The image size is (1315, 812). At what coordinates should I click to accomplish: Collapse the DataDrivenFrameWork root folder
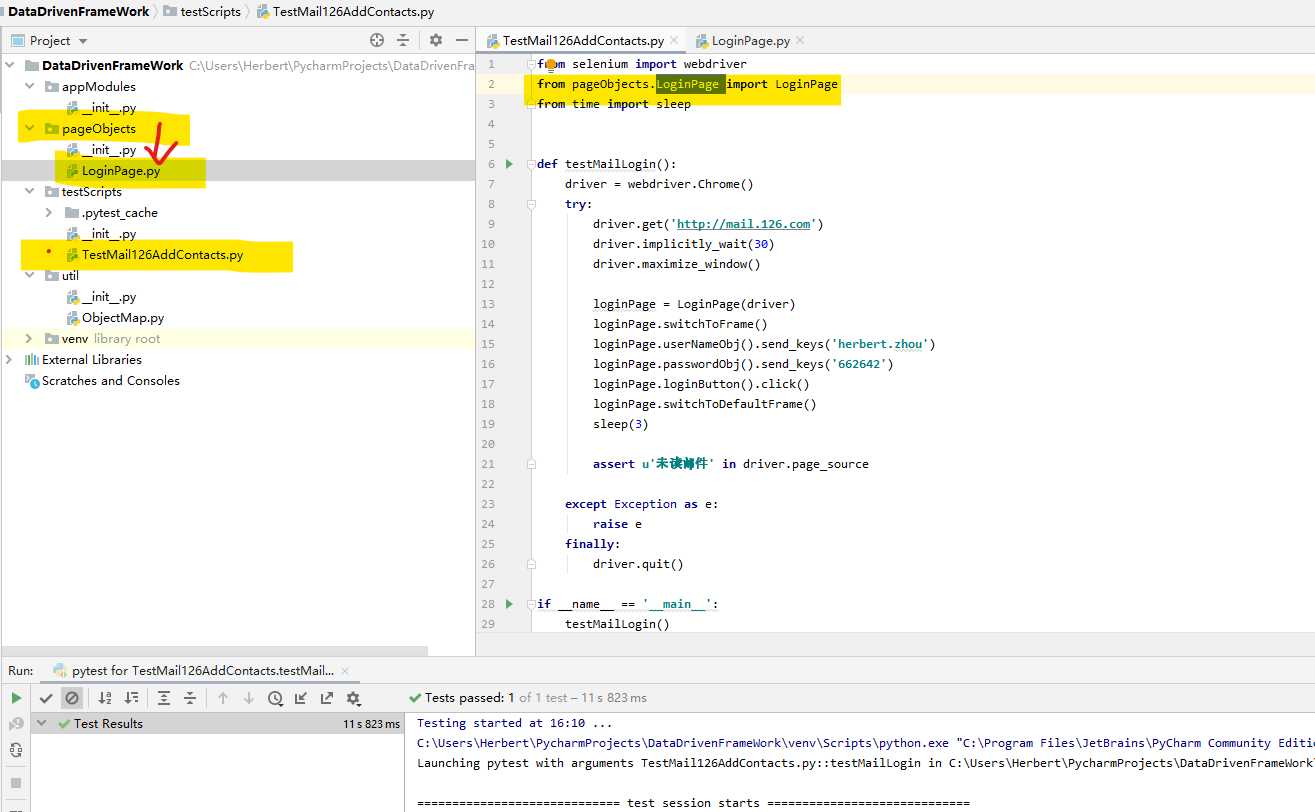(x=11, y=65)
